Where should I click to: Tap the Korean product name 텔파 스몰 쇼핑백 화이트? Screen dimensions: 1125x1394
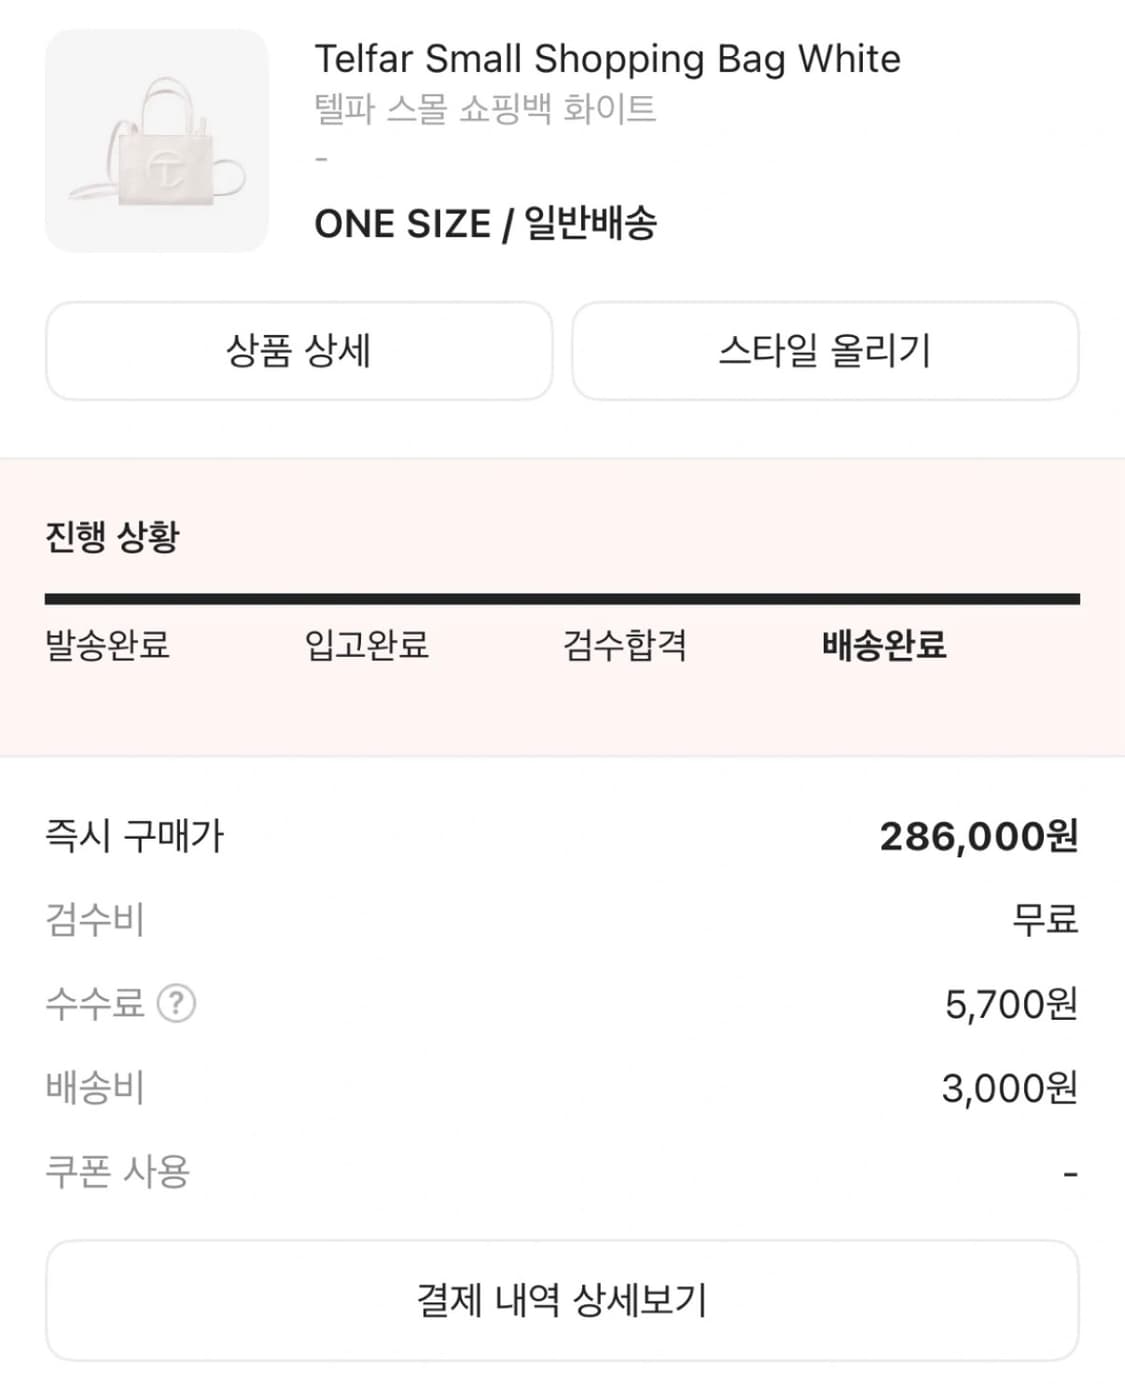coord(486,108)
